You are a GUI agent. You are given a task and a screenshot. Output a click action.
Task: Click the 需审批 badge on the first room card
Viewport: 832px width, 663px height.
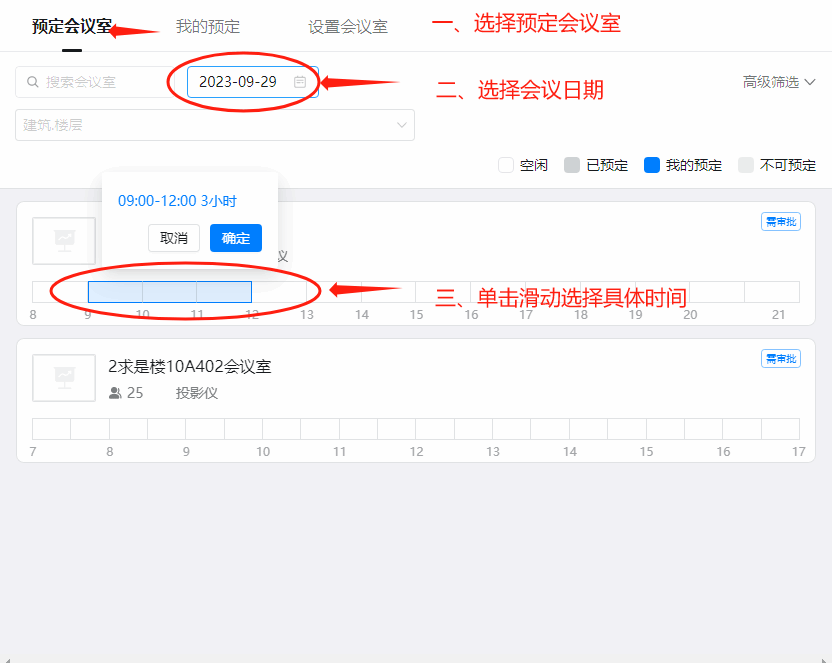click(780, 221)
